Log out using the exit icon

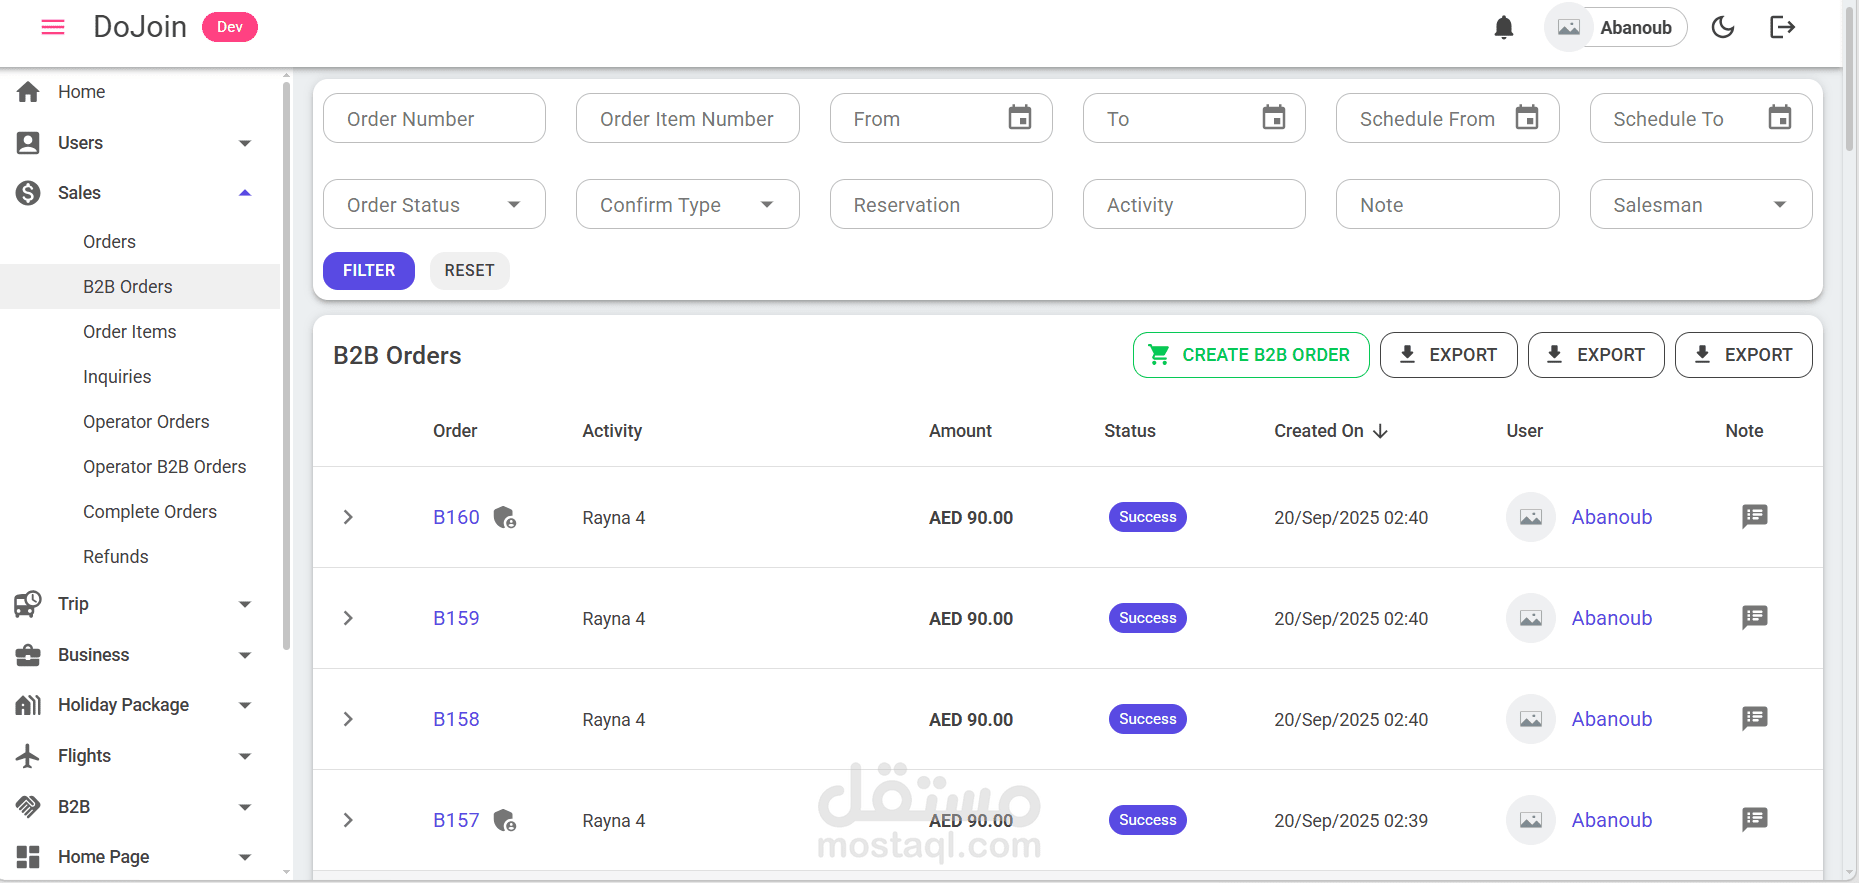(x=1782, y=27)
